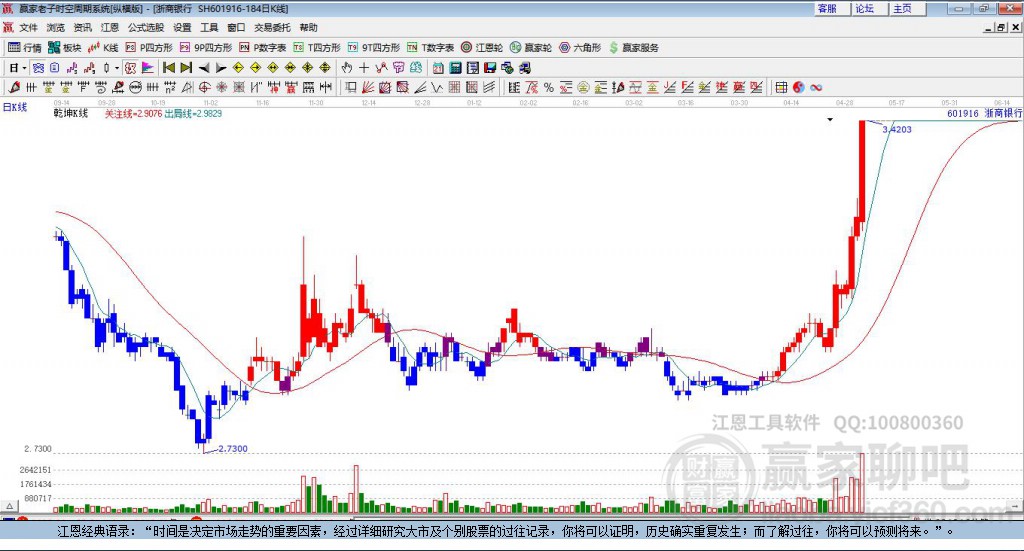
Task: Click the blue infinity symbol icon
Action: pos(816,87)
